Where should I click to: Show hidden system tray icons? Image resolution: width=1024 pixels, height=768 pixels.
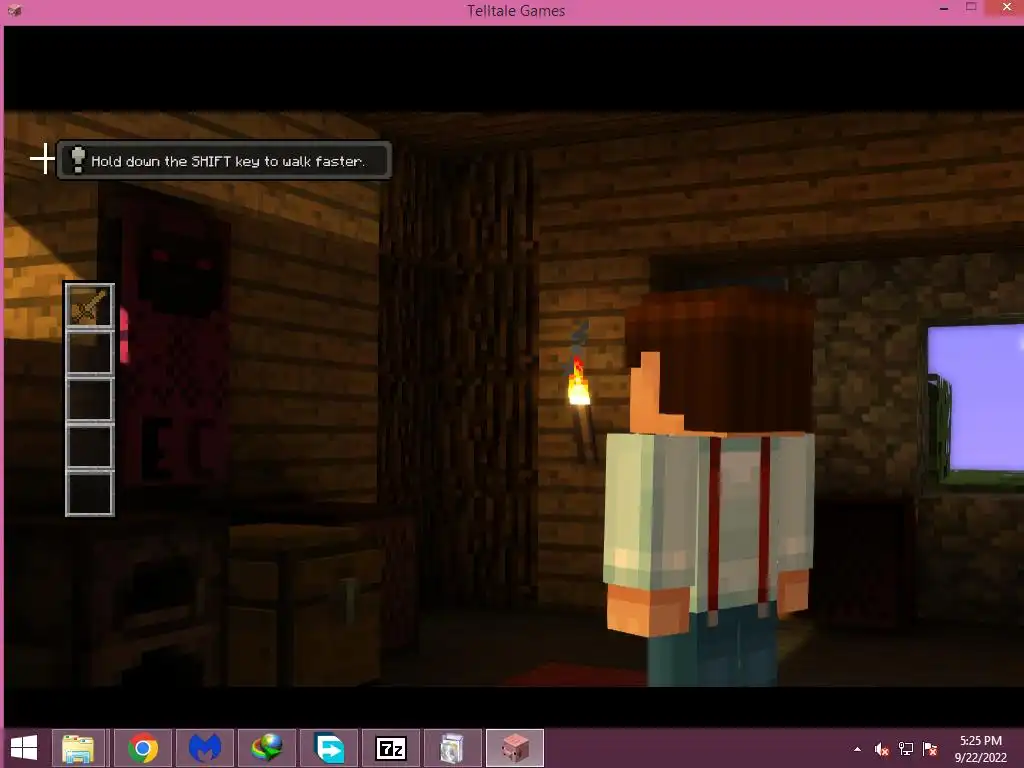point(857,749)
